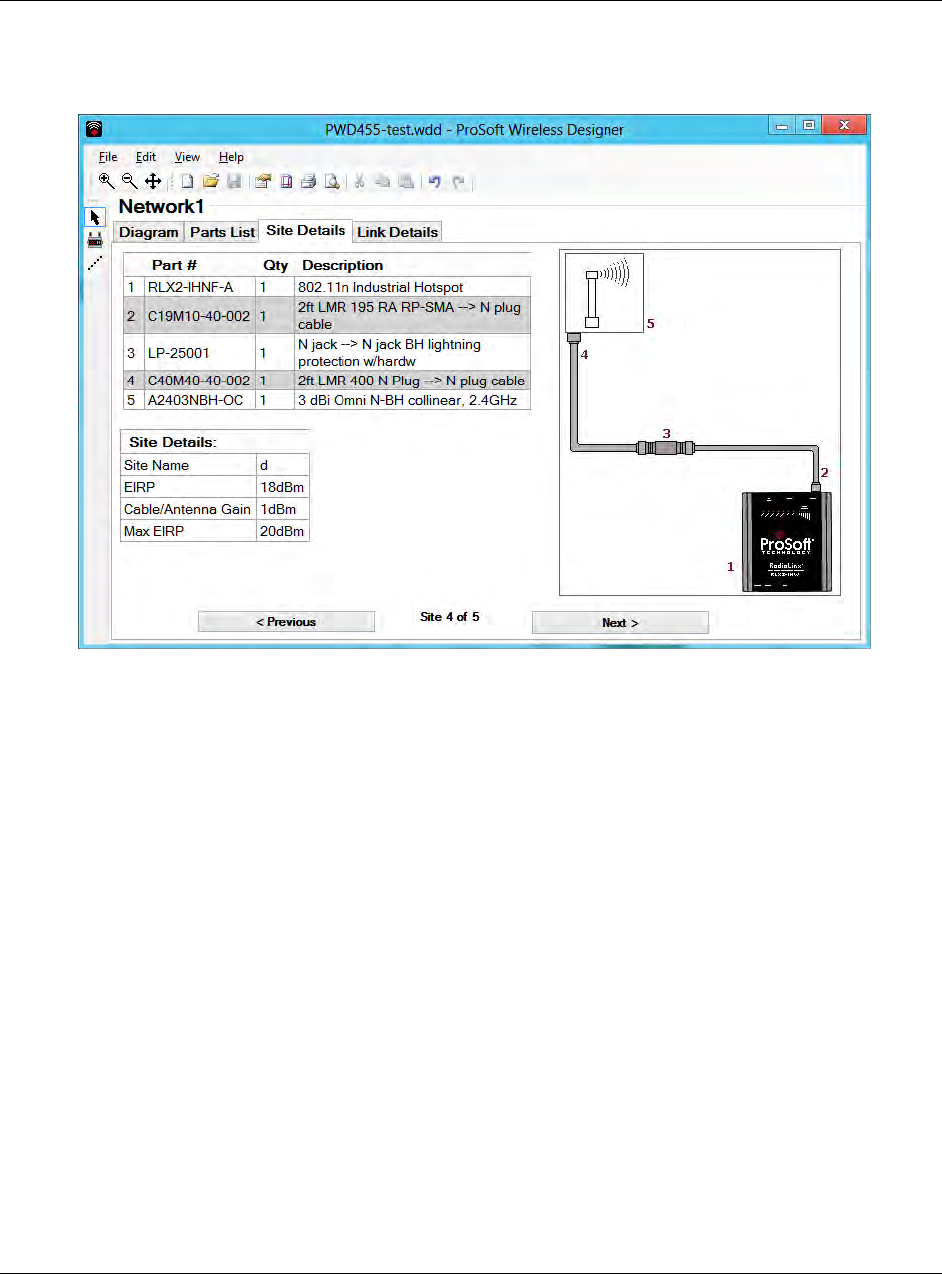Create a new file with the blank page icon
Image resolution: width=942 pixels, height=1274 pixels.
pos(187,181)
